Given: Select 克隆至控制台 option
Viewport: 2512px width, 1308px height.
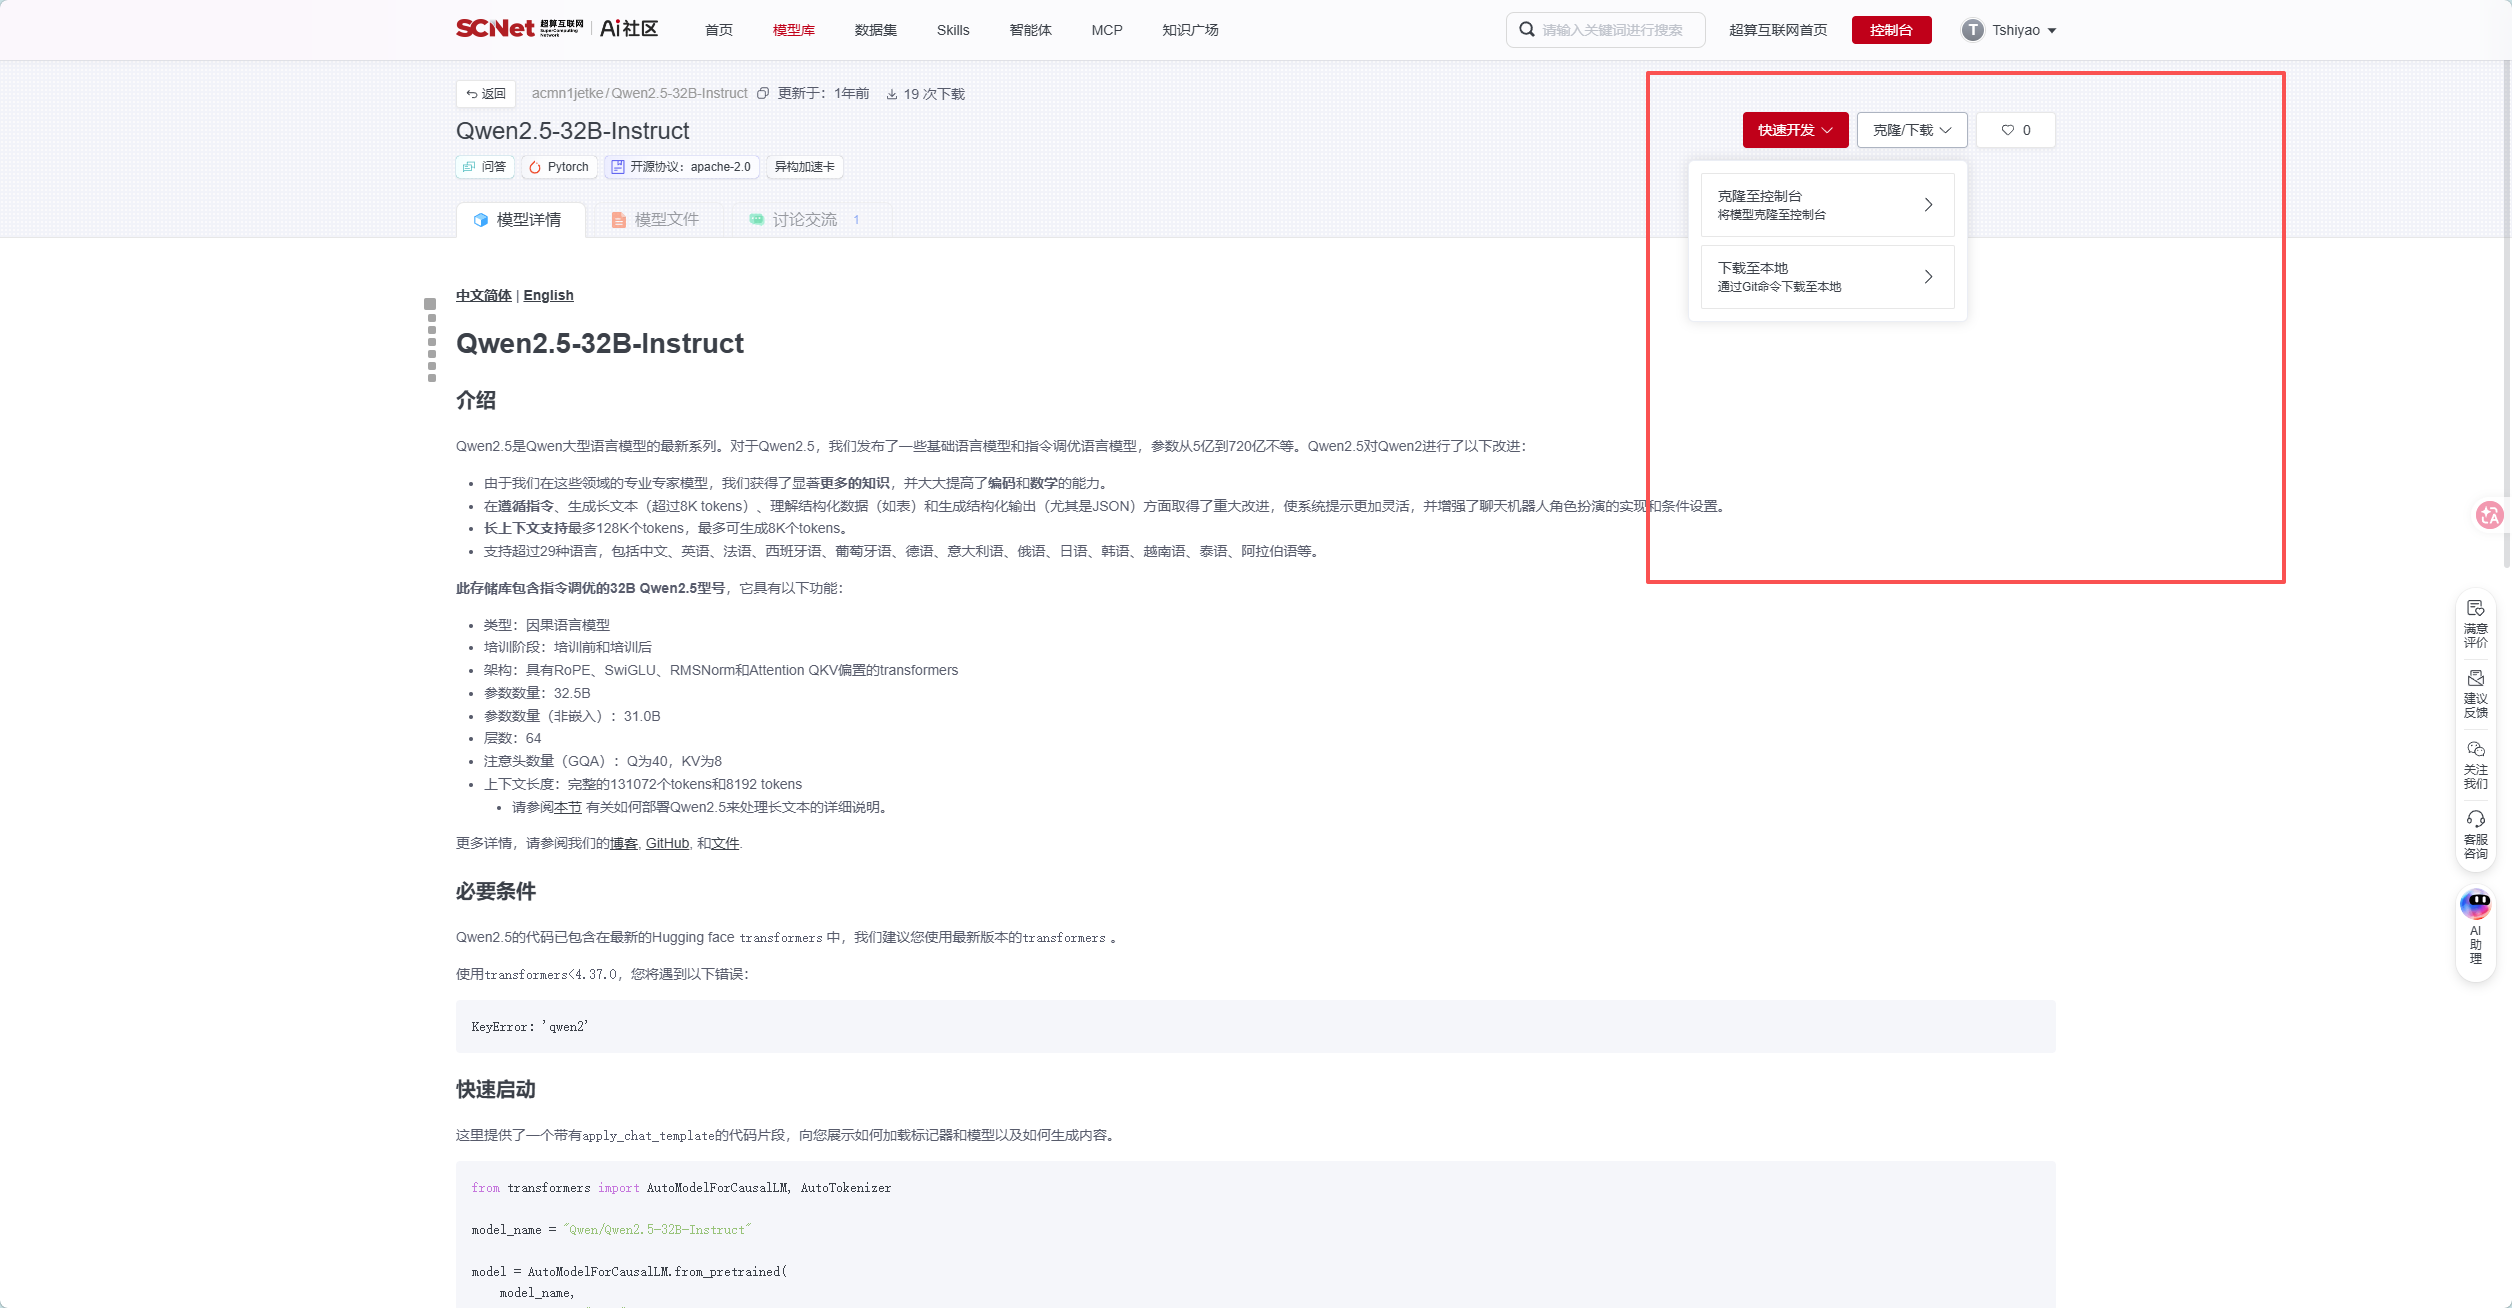Looking at the screenshot, I should (1827, 205).
